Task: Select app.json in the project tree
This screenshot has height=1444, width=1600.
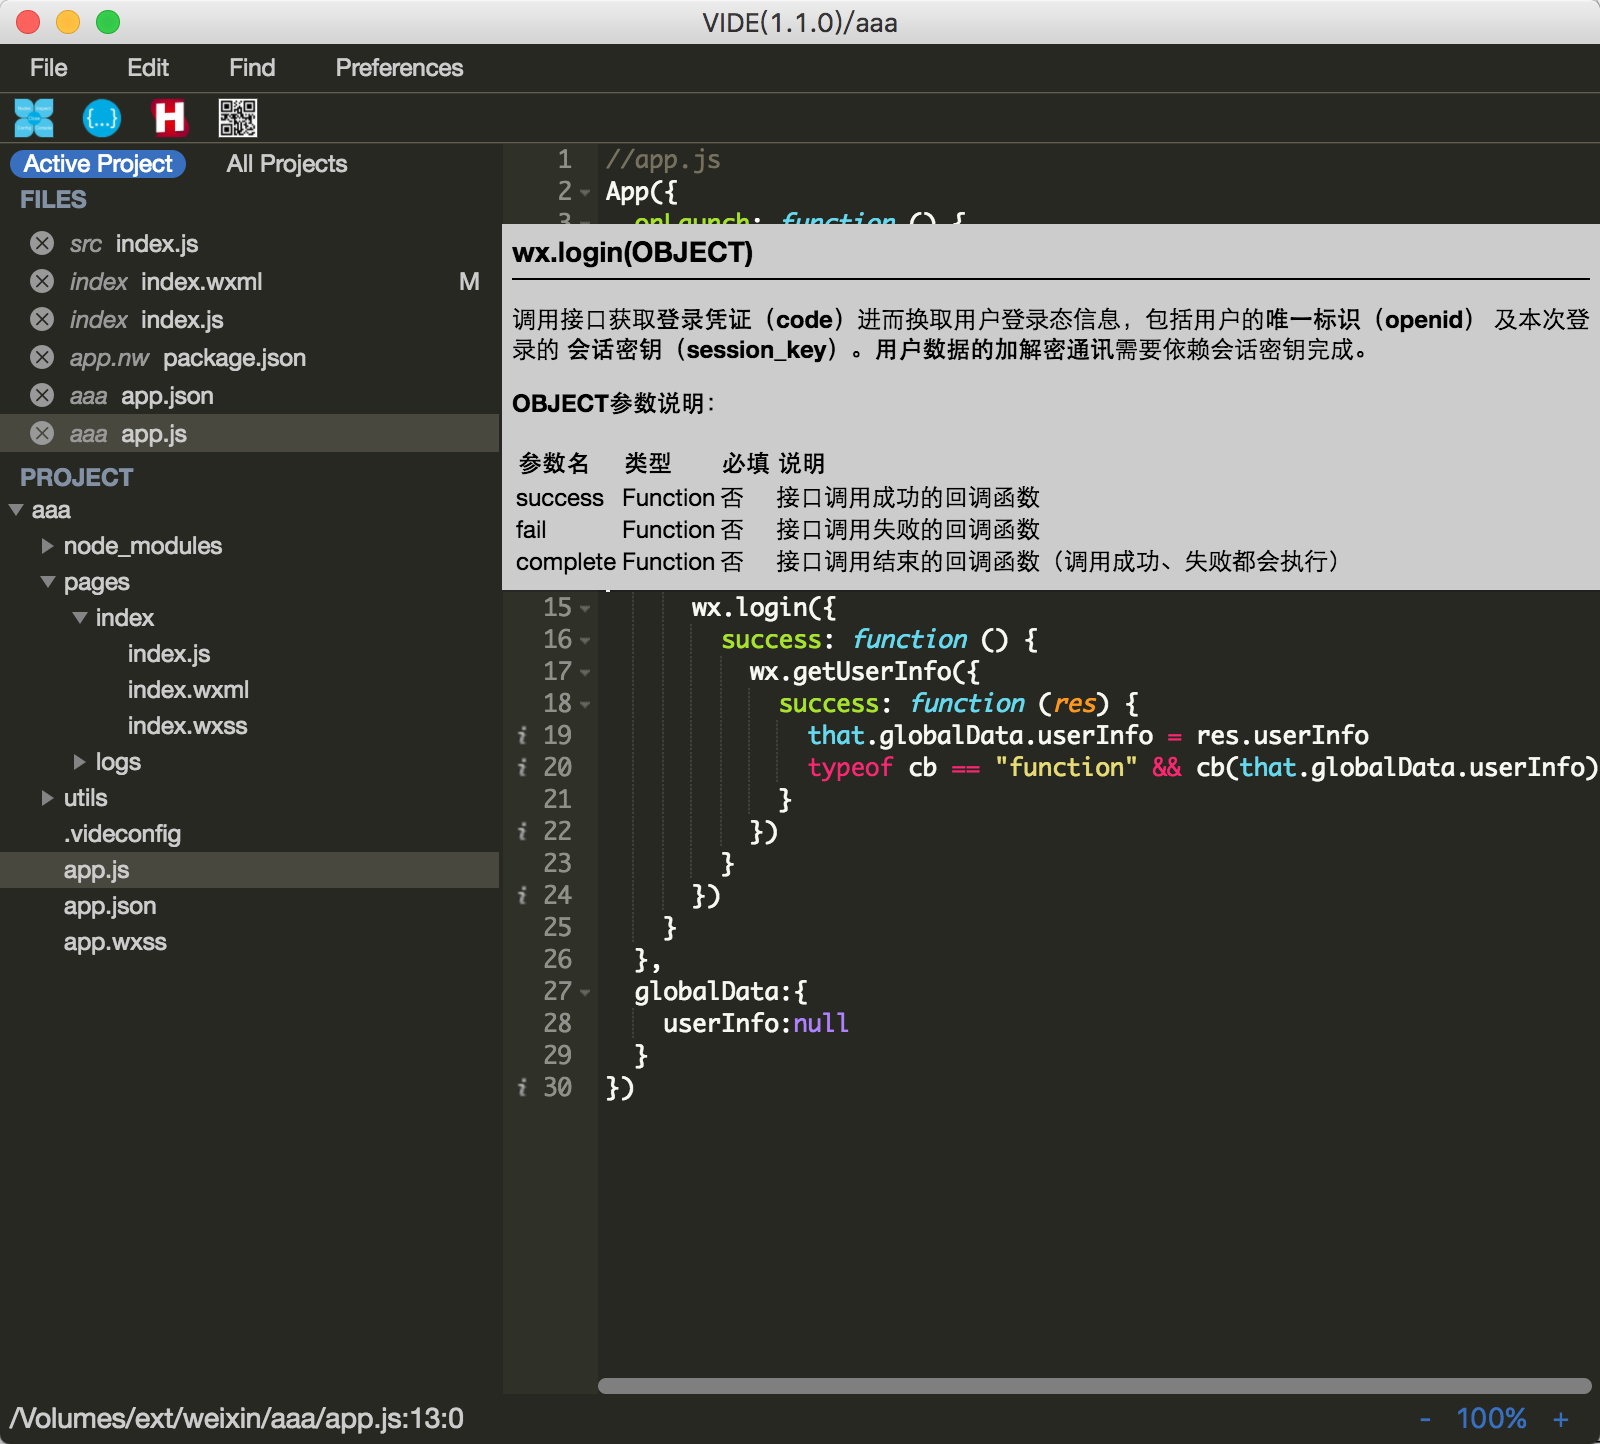Action: click(x=110, y=906)
